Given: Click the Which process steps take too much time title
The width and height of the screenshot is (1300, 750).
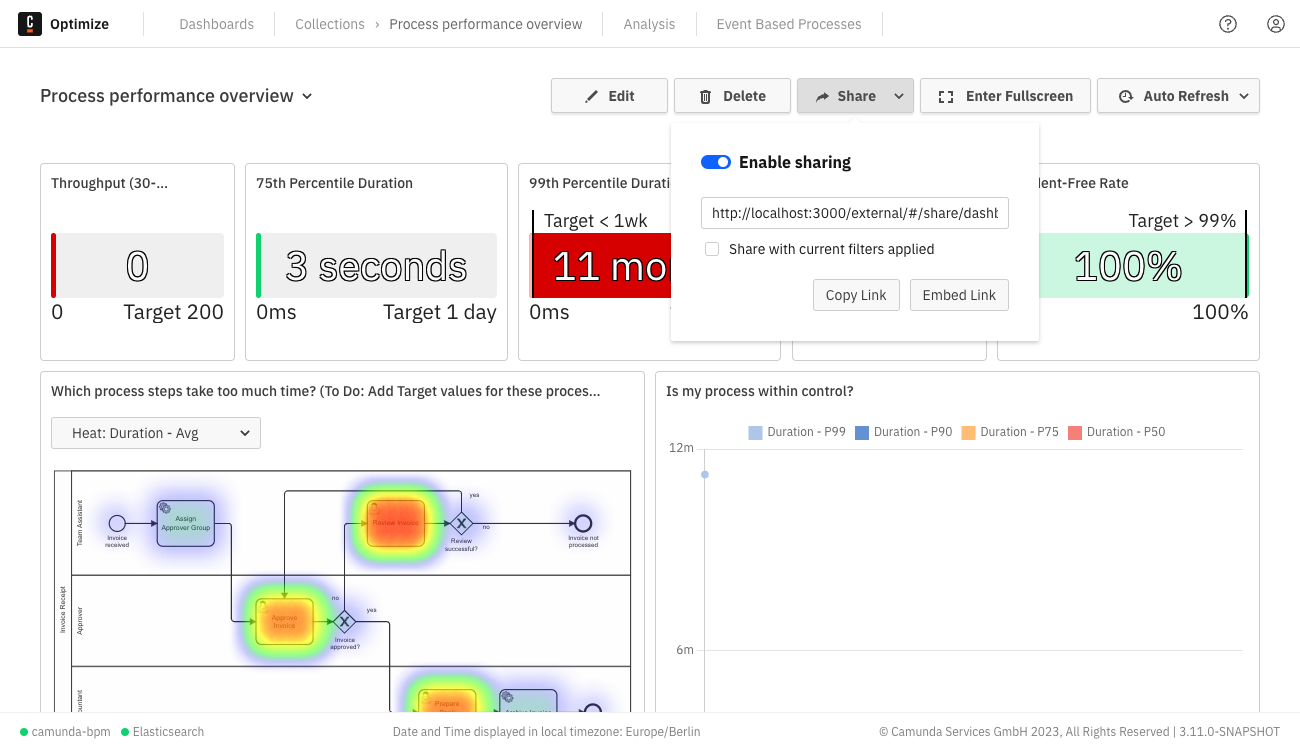Looking at the screenshot, I should point(326,391).
